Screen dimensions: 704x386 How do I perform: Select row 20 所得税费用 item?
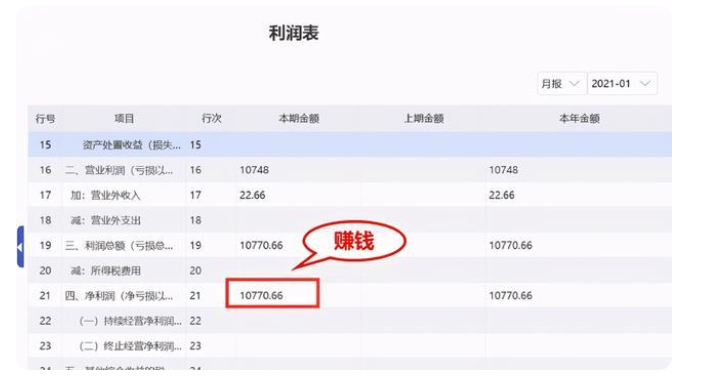(x=106, y=271)
